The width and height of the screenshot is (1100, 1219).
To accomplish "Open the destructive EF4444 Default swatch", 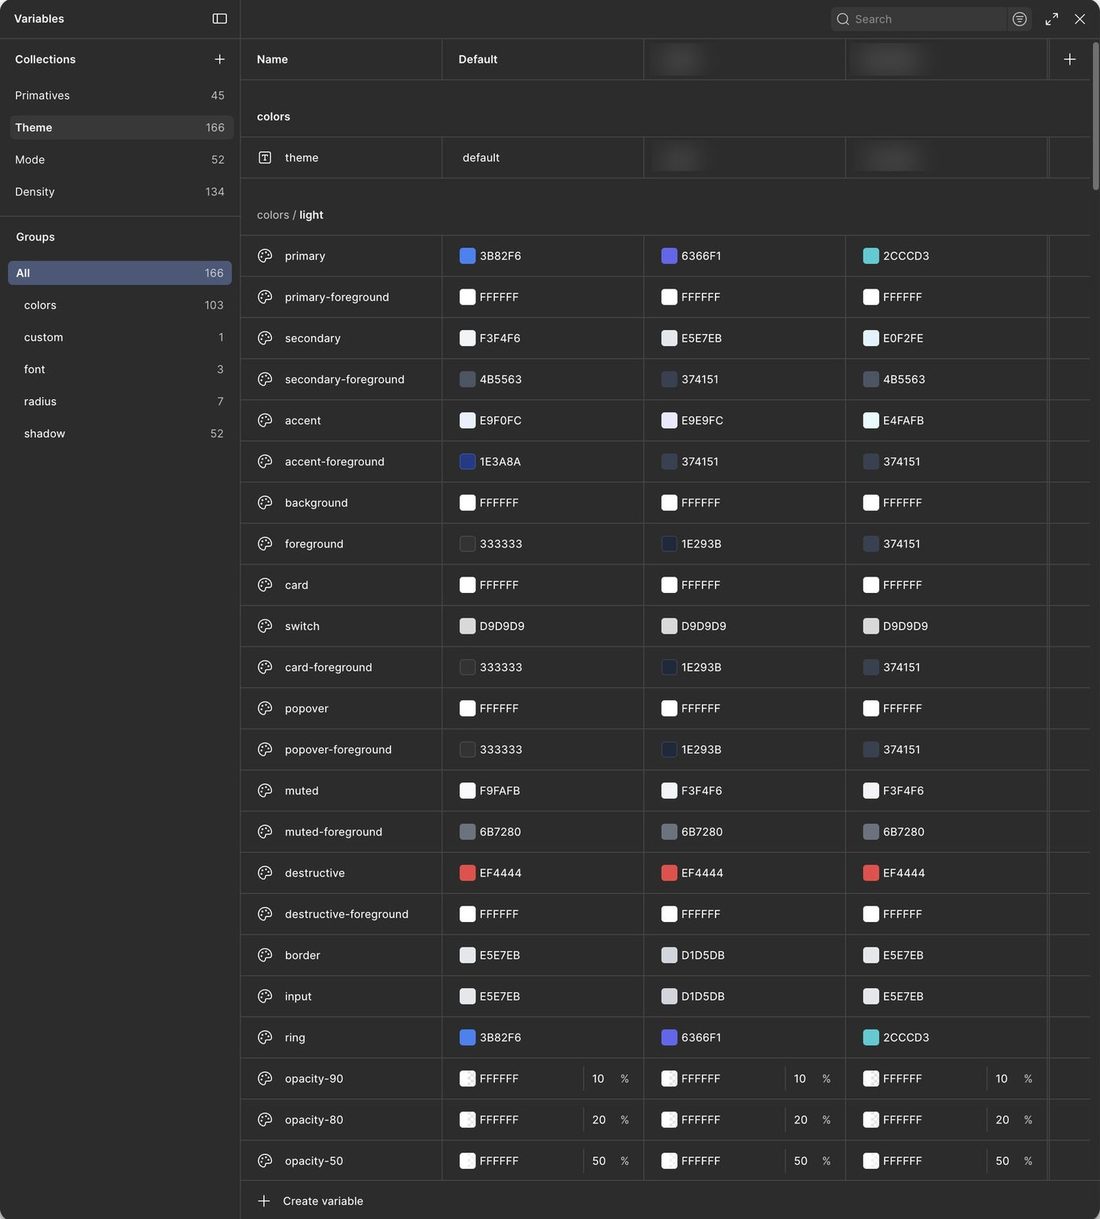I will [467, 873].
